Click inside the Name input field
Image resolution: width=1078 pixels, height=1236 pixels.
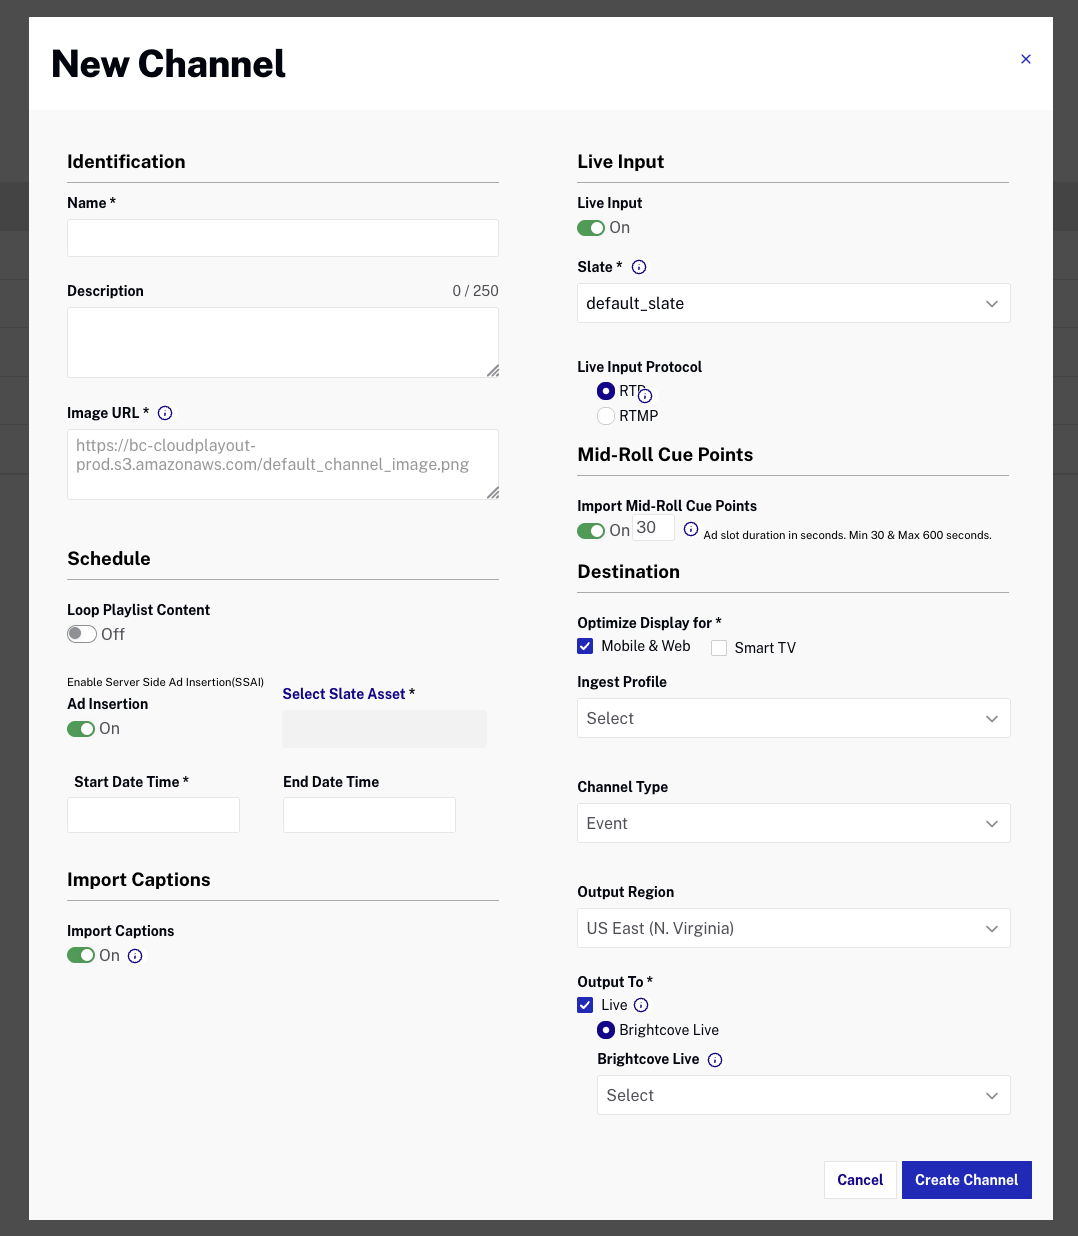point(282,238)
